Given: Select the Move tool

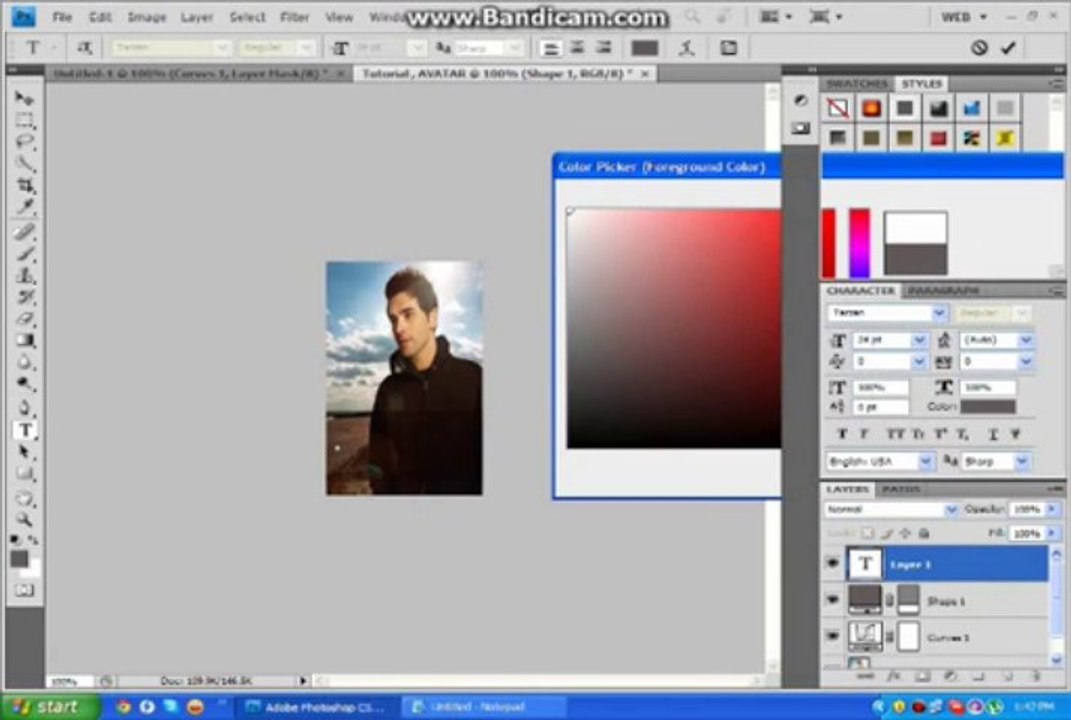Looking at the screenshot, I should click(x=24, y=98).
